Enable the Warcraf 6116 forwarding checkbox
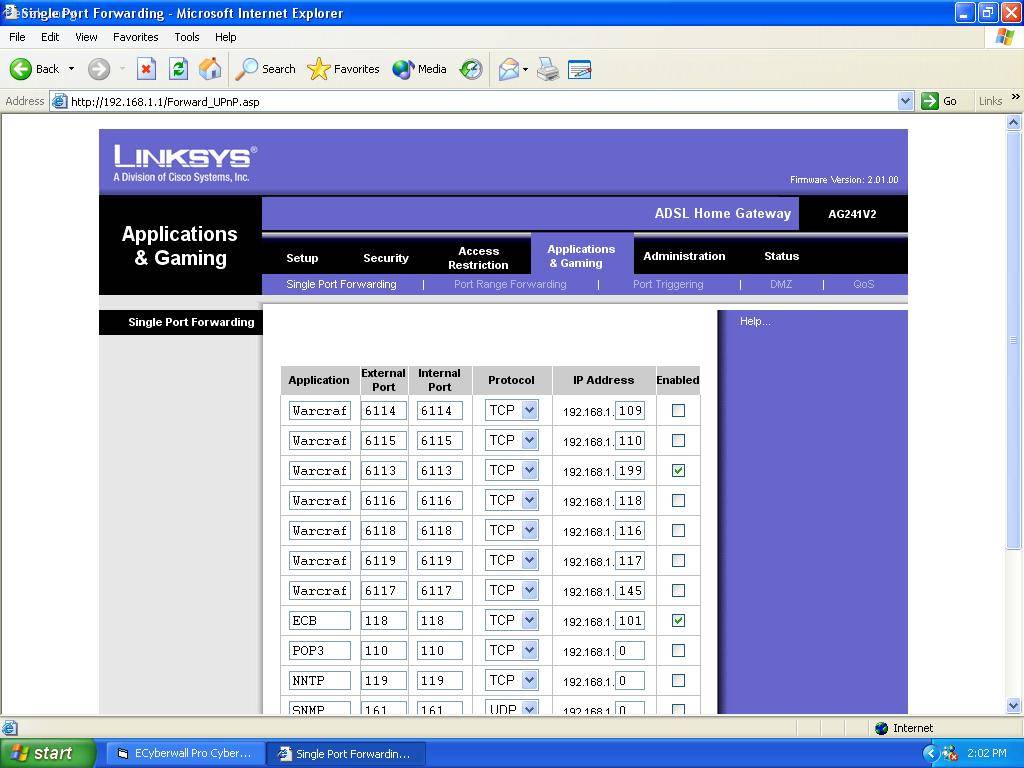1024x768 pixels. coord(679,501)
